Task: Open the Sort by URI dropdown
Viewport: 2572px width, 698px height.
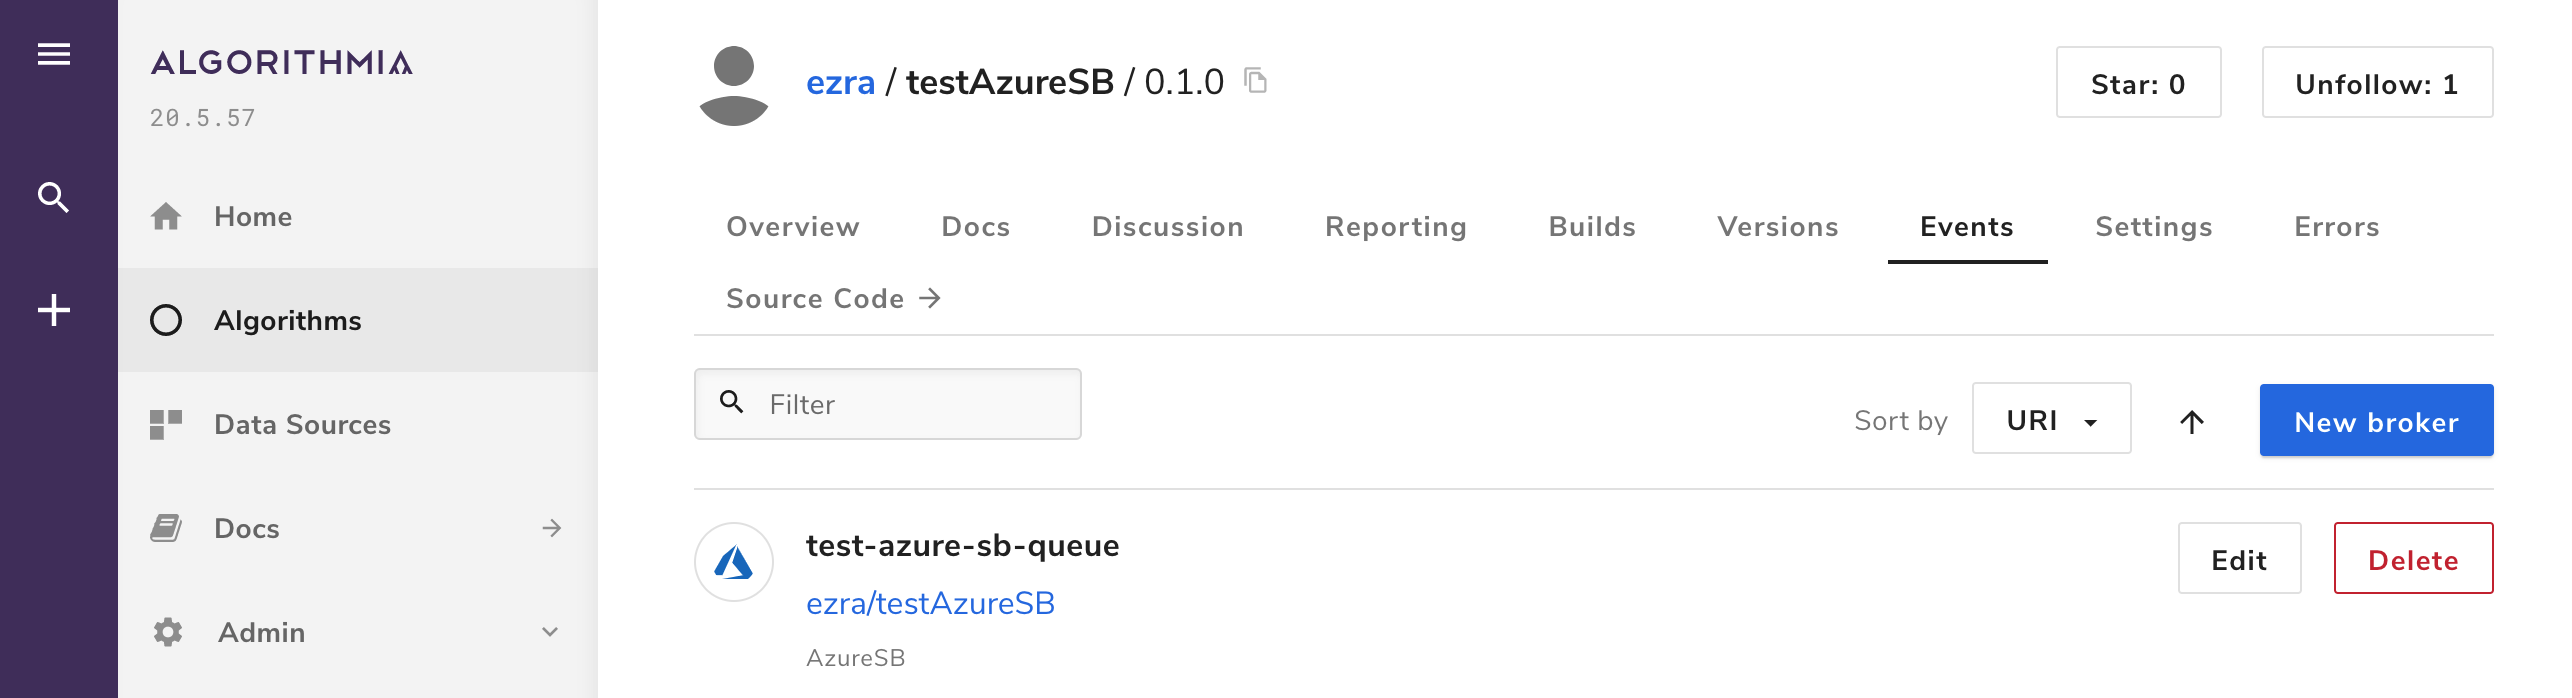Action: [2052, 418]
